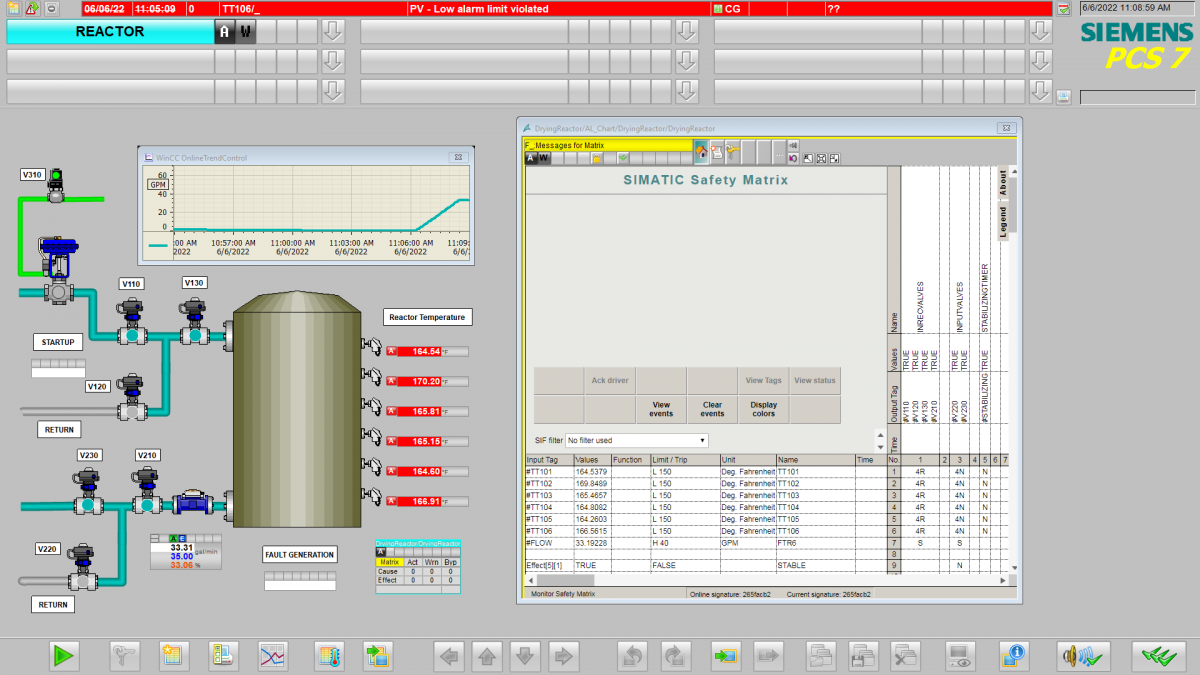Click the down arrow beside the REACTOR area button

click(x=333, y=32)
